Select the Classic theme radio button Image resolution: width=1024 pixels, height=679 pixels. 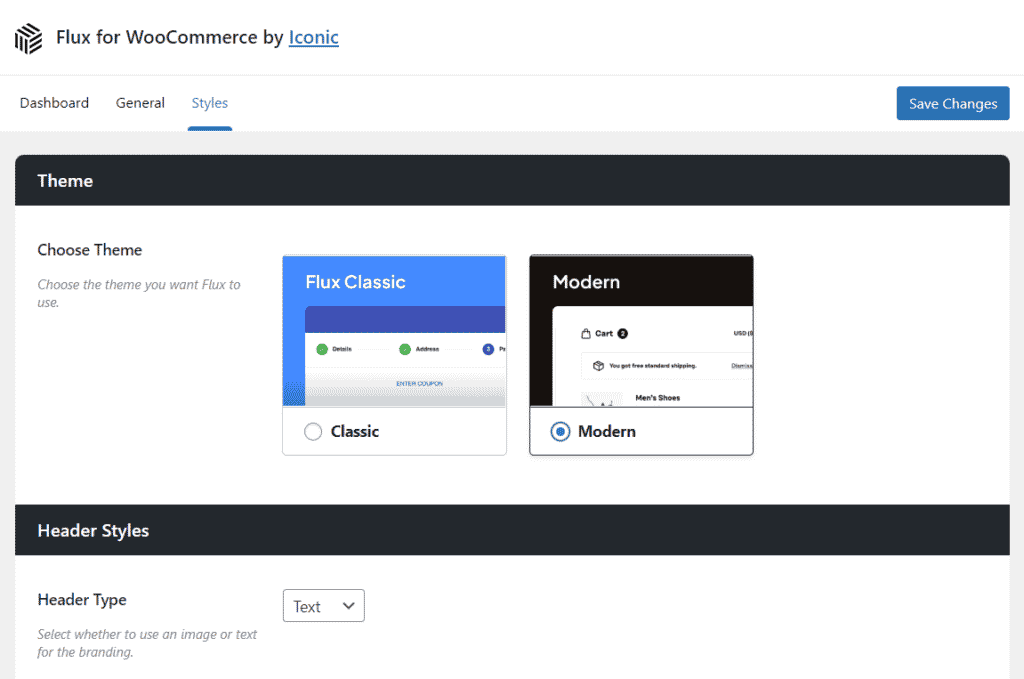click(x=312, y=431)
